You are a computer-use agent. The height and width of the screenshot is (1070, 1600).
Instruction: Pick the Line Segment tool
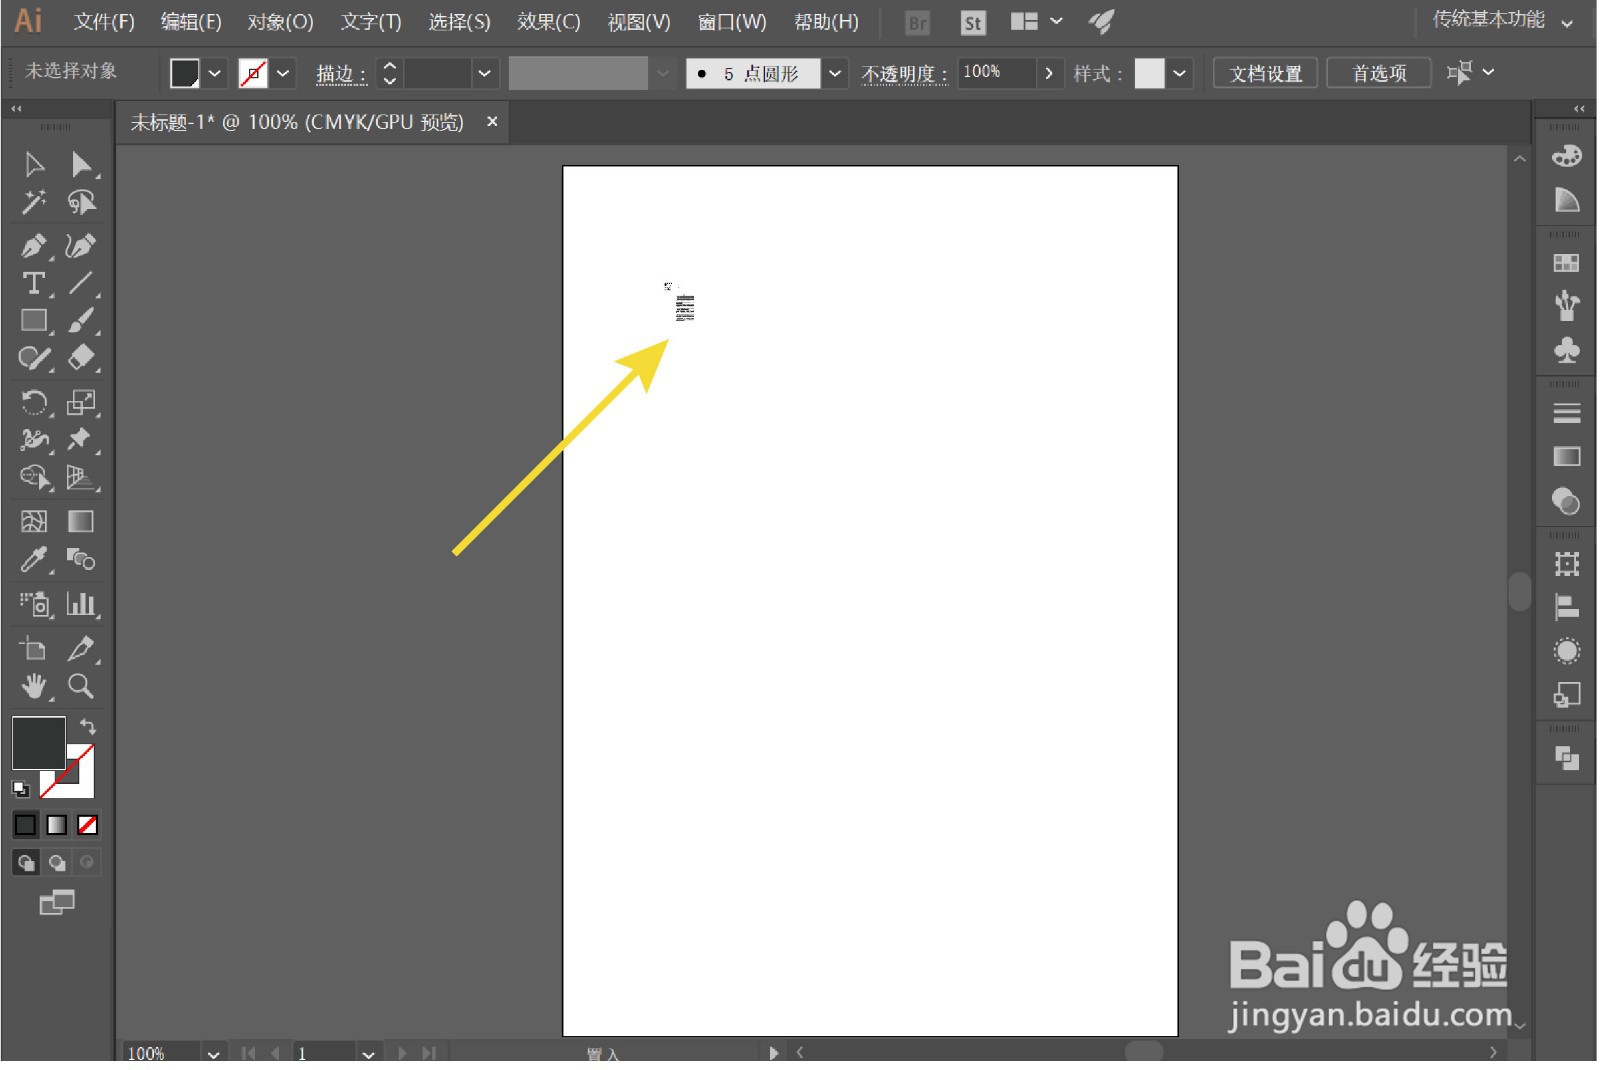(x=81, y=283)
